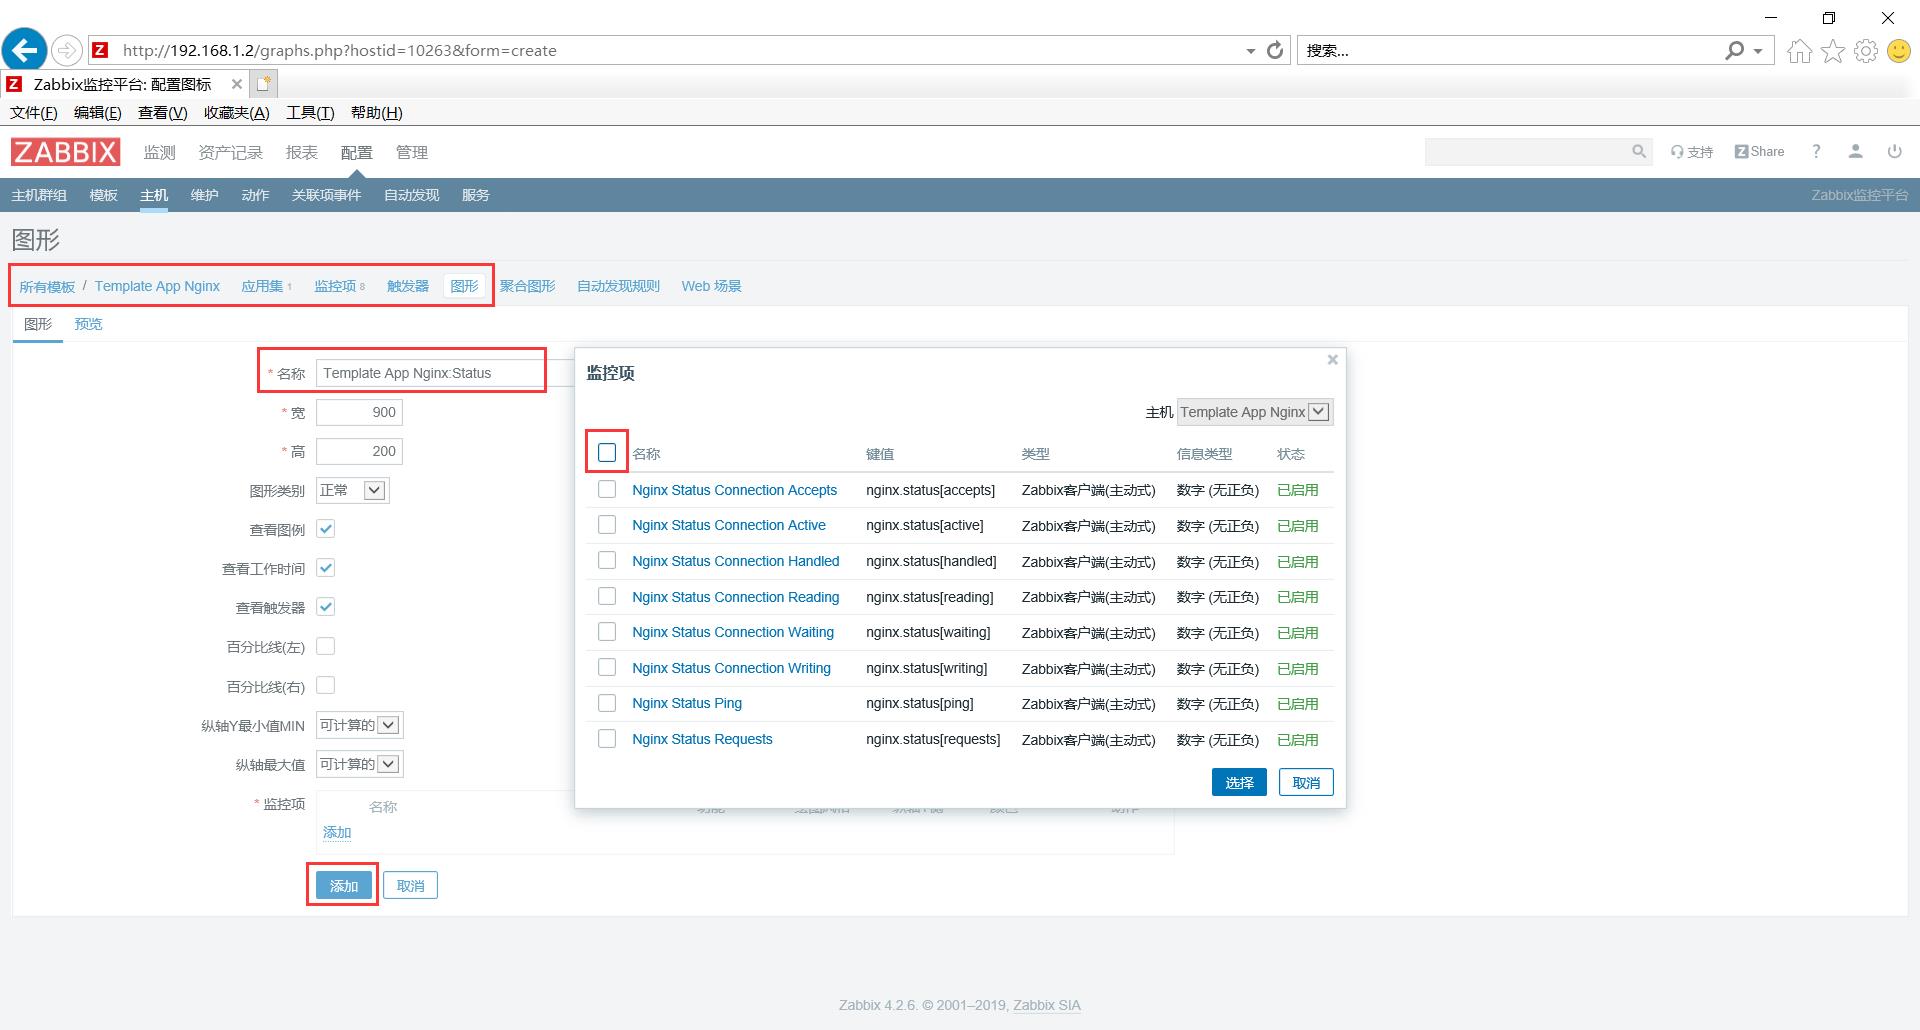The width and height of the screenshot is (1920, 1030).
Task: Refresh the page with reload icon
Action: [x=1275, y=50]
